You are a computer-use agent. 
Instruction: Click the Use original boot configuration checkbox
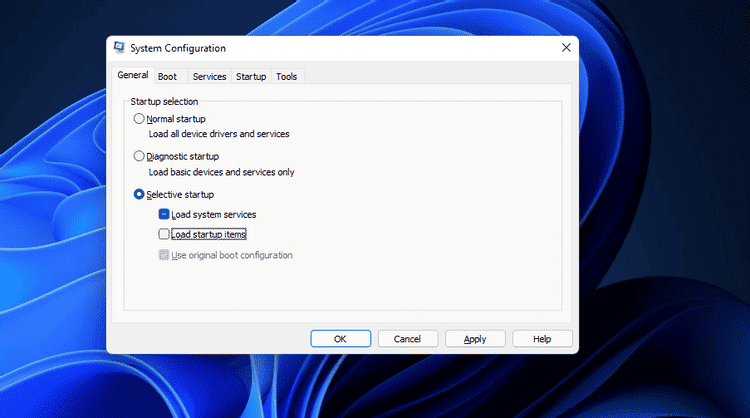coord(164,255)
